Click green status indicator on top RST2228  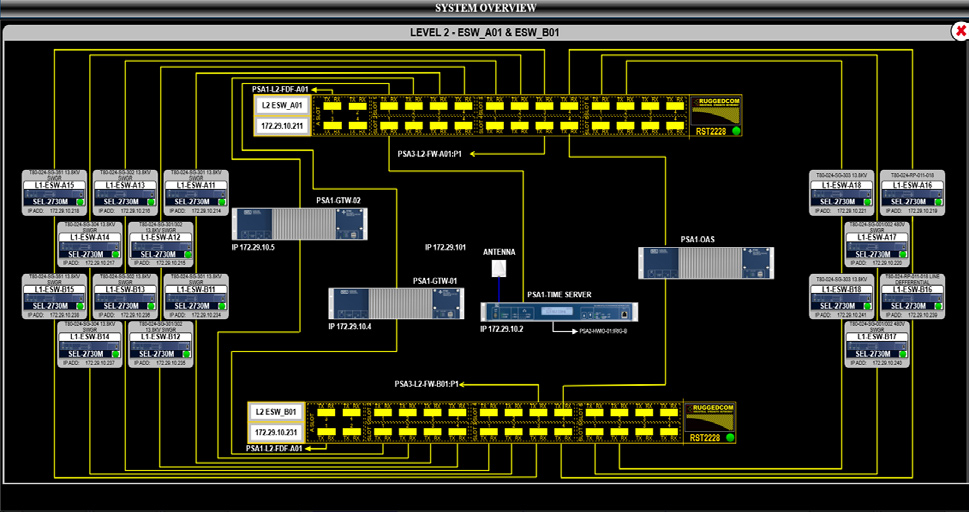(736, 131)
